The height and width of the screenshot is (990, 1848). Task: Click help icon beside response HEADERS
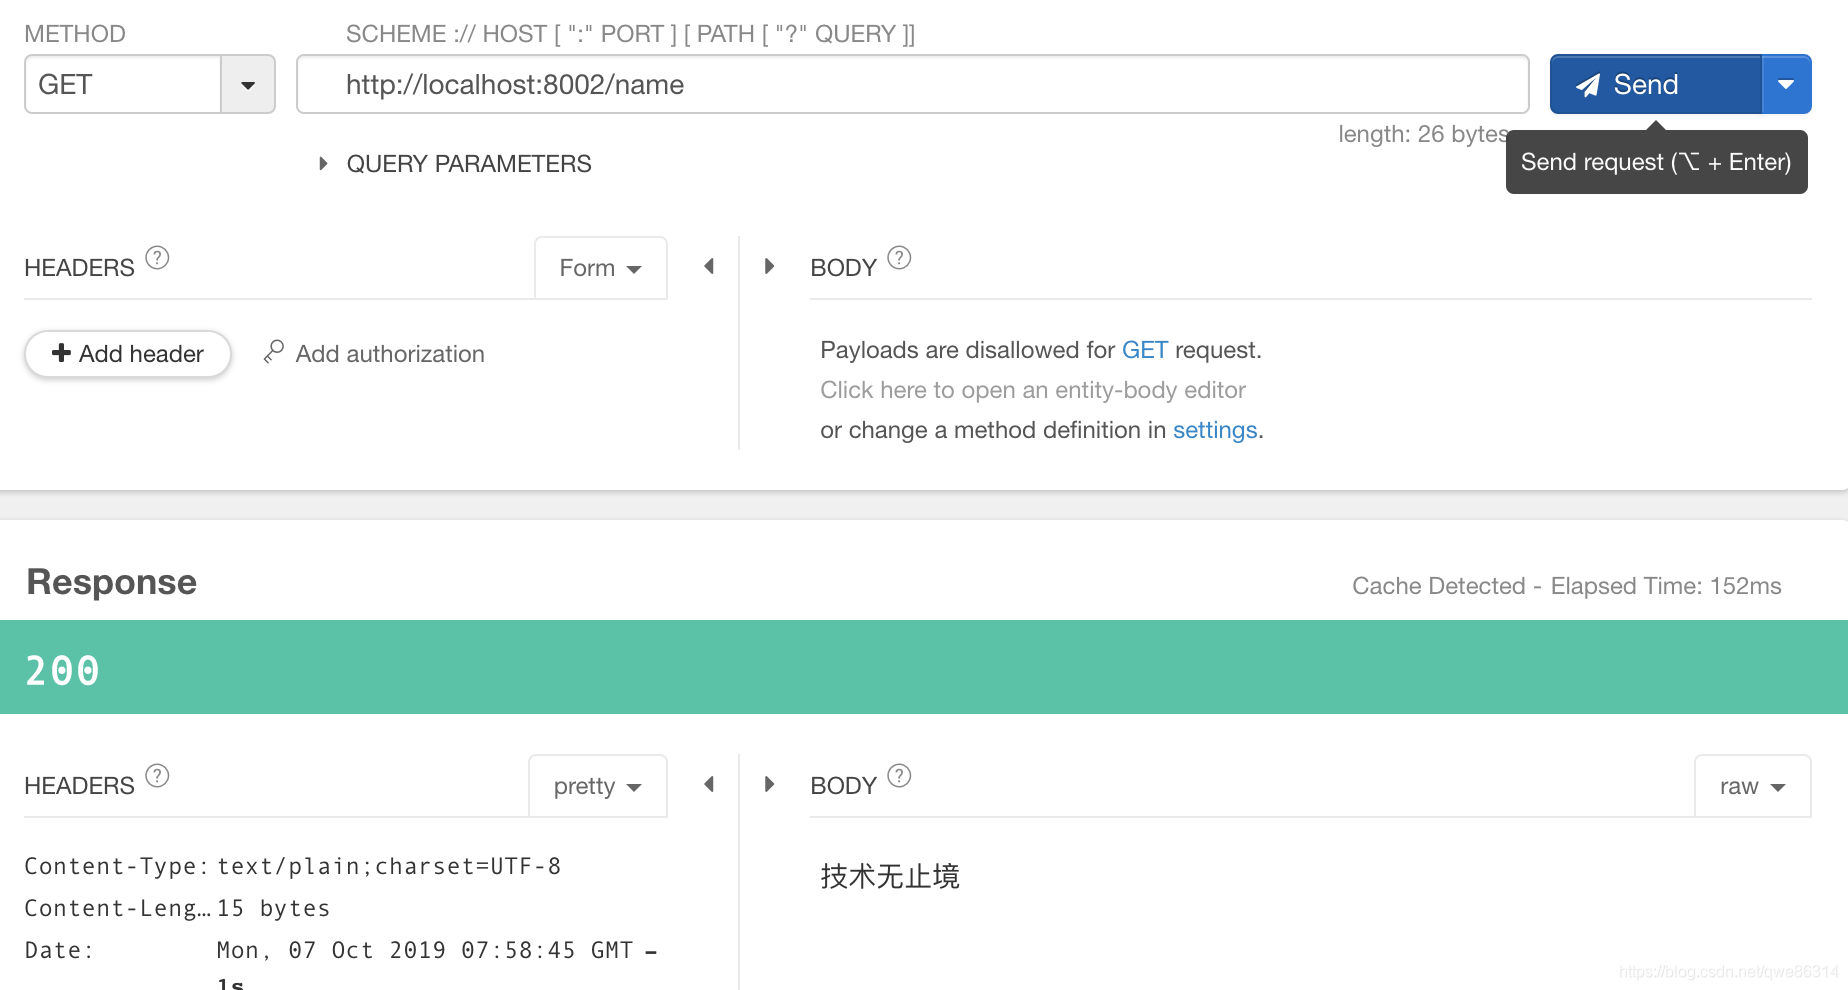pos(157,776)
